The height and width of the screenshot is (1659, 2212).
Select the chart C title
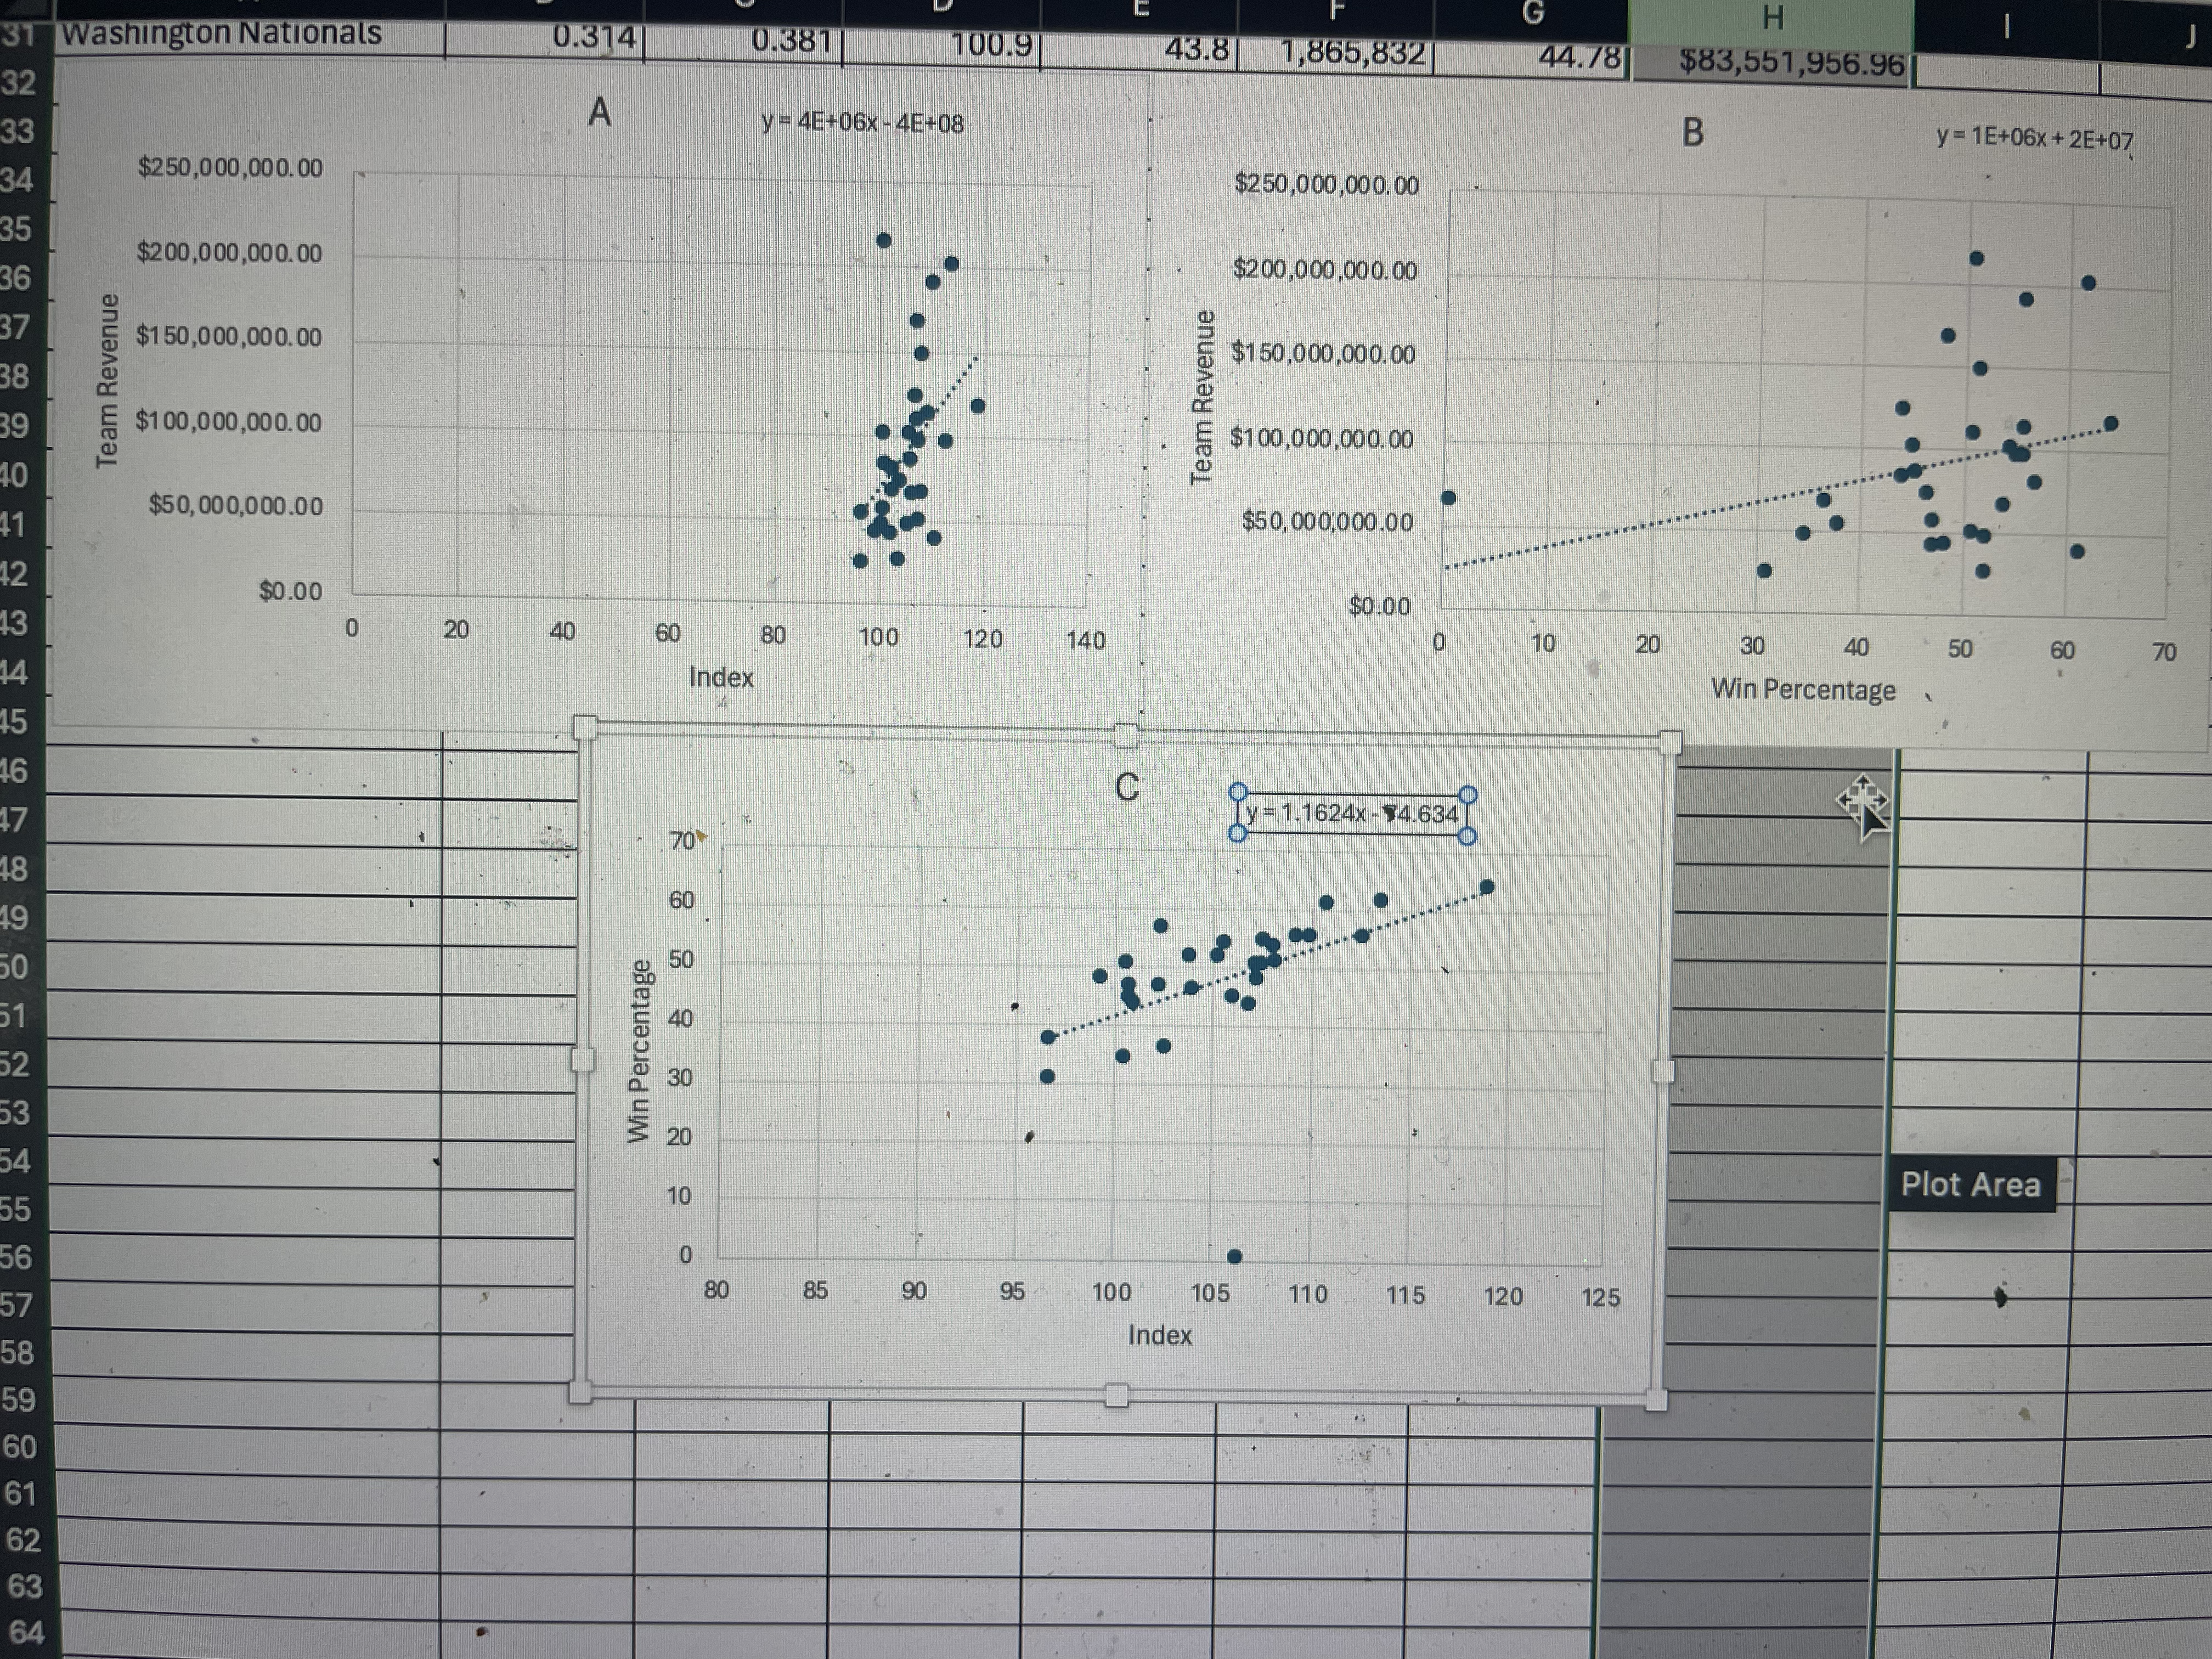click(x=1127, y=788)
